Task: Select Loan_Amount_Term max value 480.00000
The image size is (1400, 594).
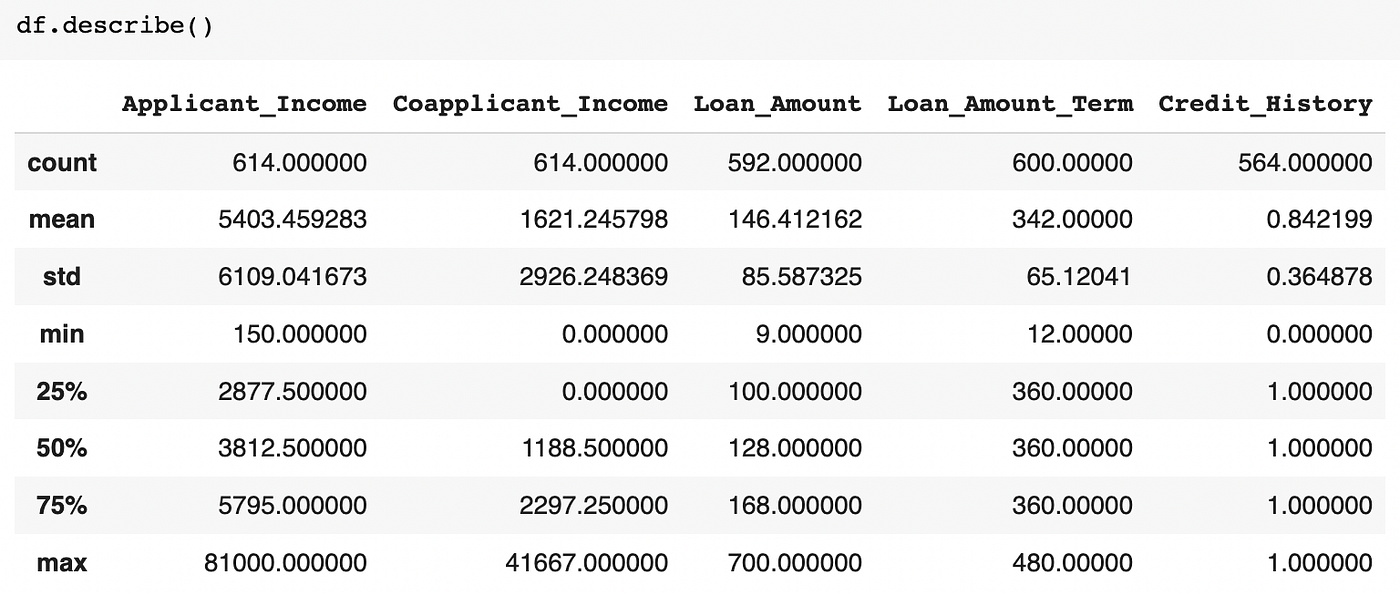Action: (1072, 563)
